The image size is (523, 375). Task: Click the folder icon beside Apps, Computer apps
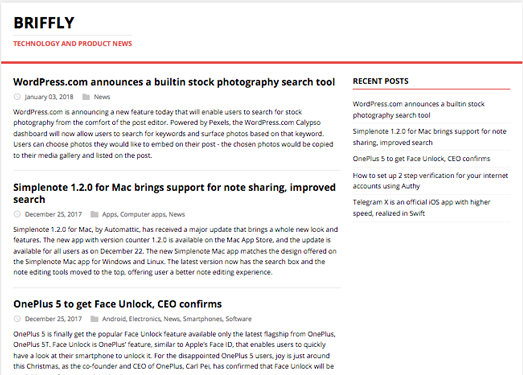tap(94, 214)
